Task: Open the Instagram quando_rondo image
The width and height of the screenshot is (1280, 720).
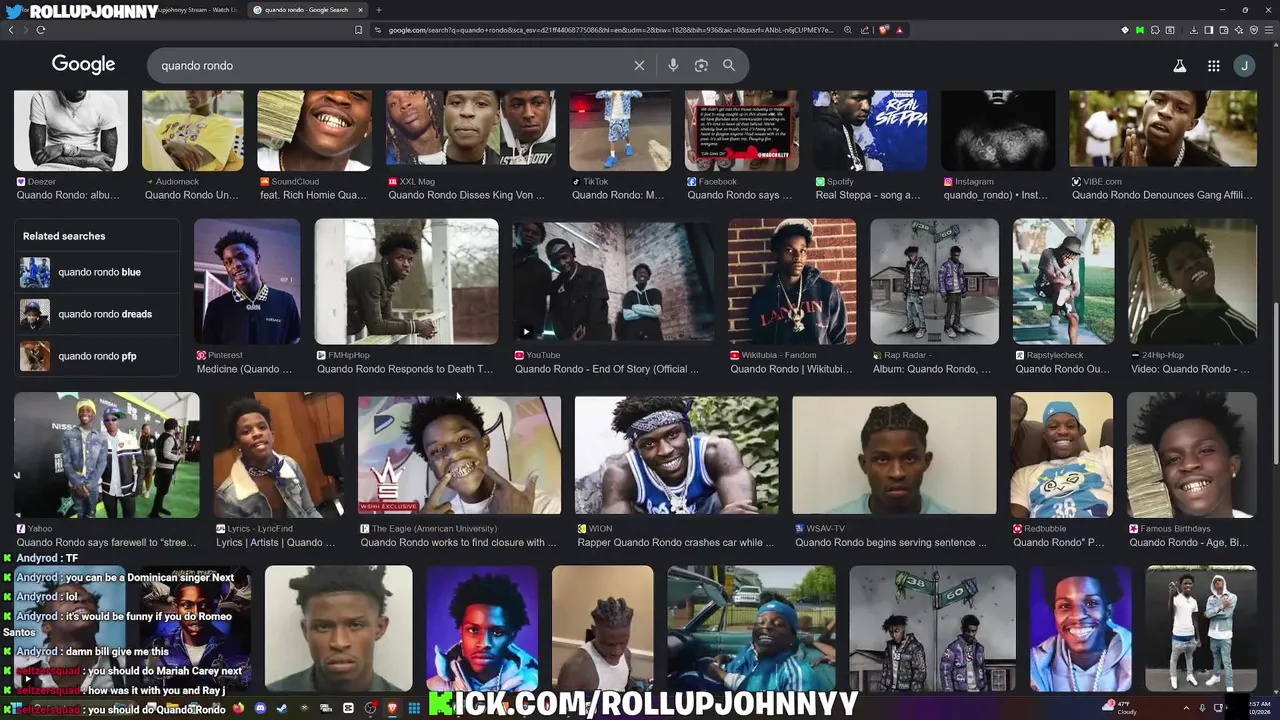Action: point(998,130)
